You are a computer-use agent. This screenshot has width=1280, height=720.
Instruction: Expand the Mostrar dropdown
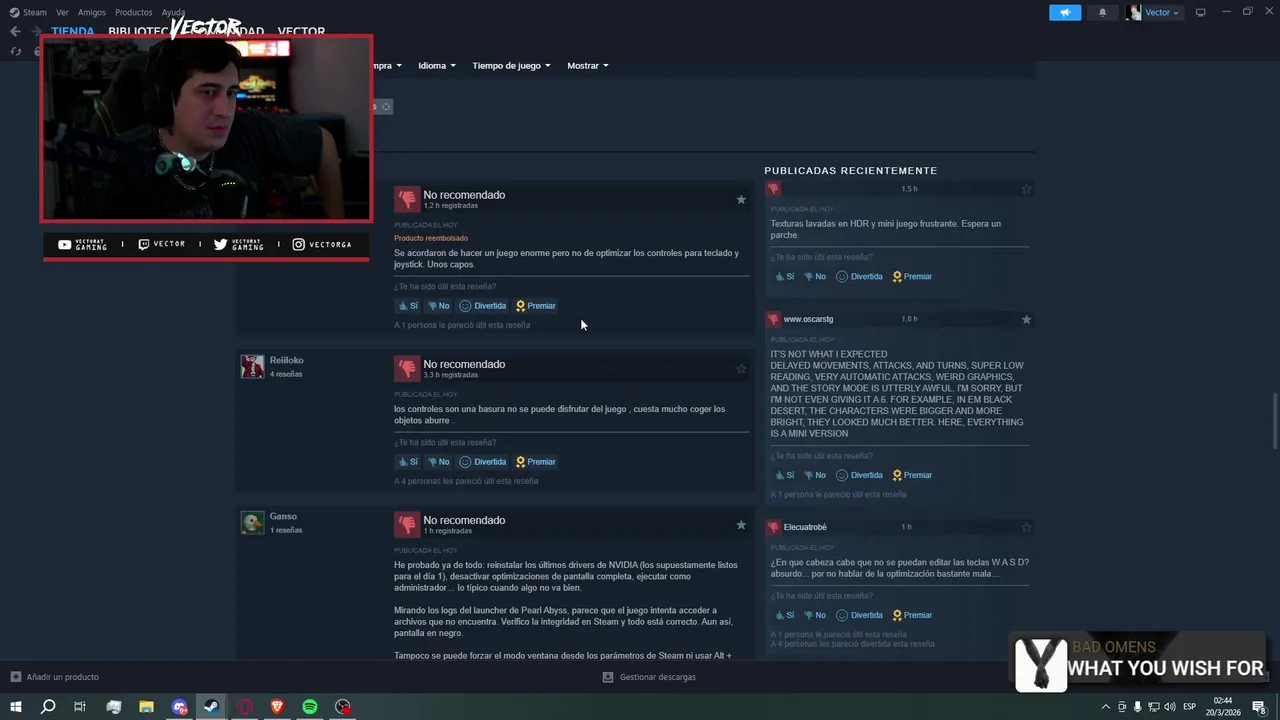[x=588, y=66]
